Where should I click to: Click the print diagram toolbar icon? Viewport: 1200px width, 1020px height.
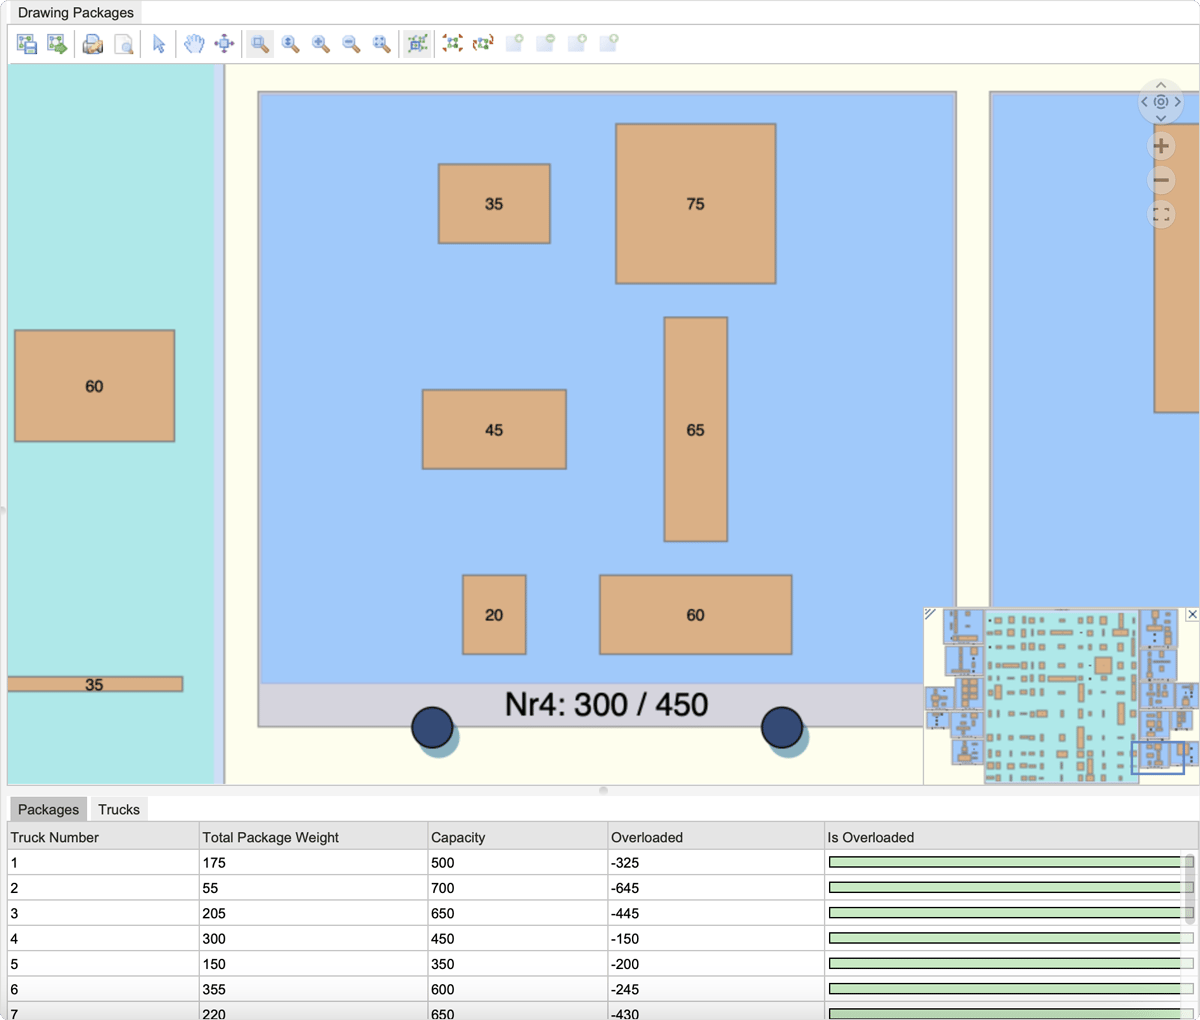coord(93,44)
